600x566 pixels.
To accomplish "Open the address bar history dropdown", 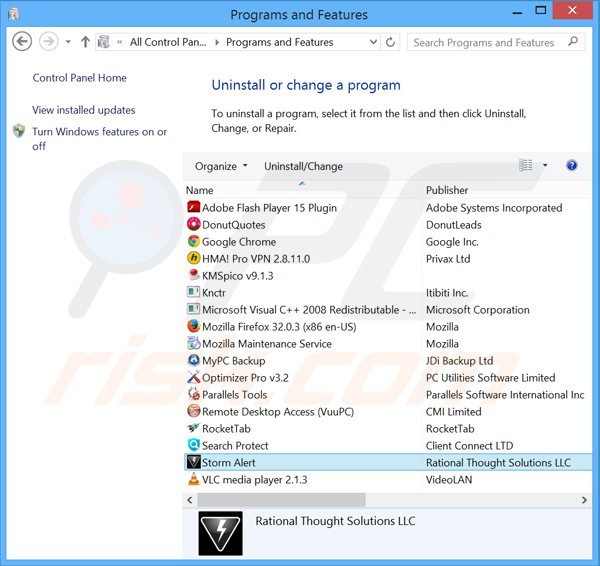I will click(x=371, y=43).
